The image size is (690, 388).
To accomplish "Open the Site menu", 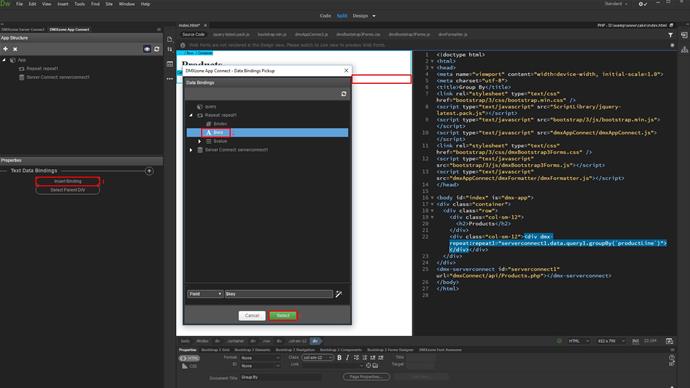I will [x=109, y=4].
